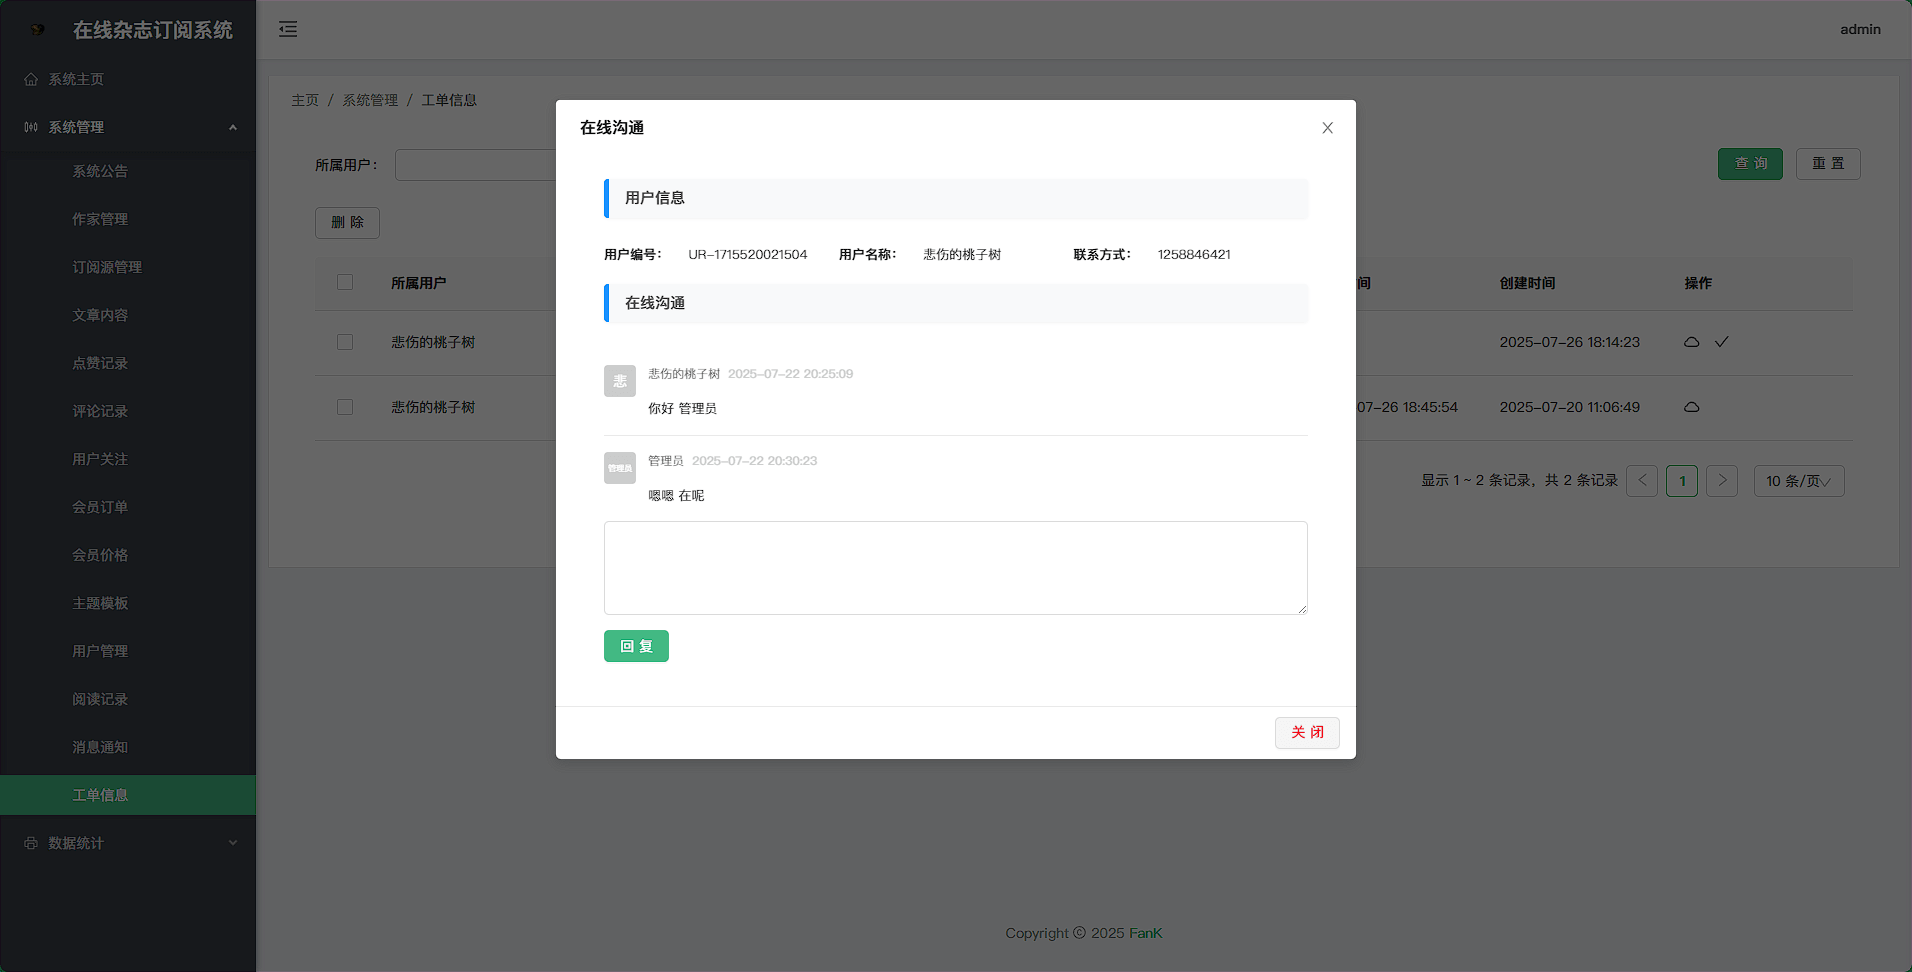Screen dimensions: 1912x972
Task: Click the 悲 user avatar in chat
Action: click(619, 381)
